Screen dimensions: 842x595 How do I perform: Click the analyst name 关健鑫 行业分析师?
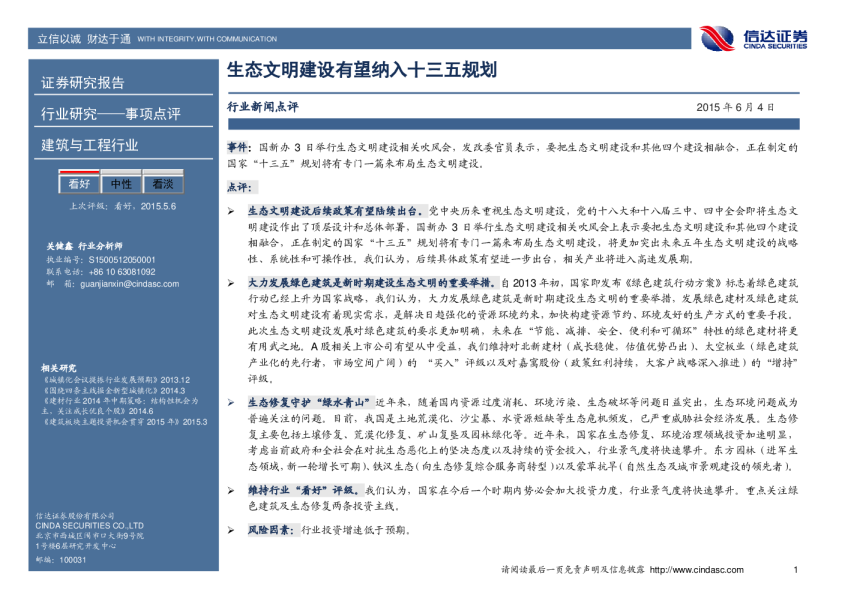click(84, 246)
